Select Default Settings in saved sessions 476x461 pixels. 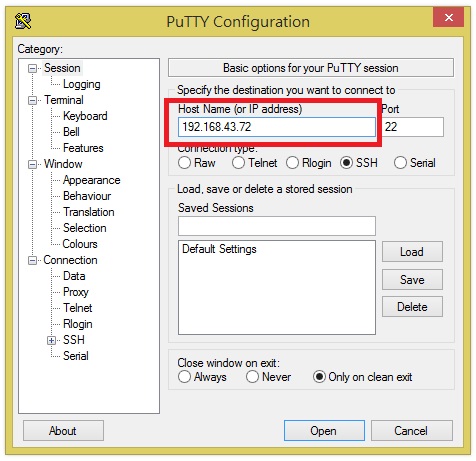coord(219,249)
